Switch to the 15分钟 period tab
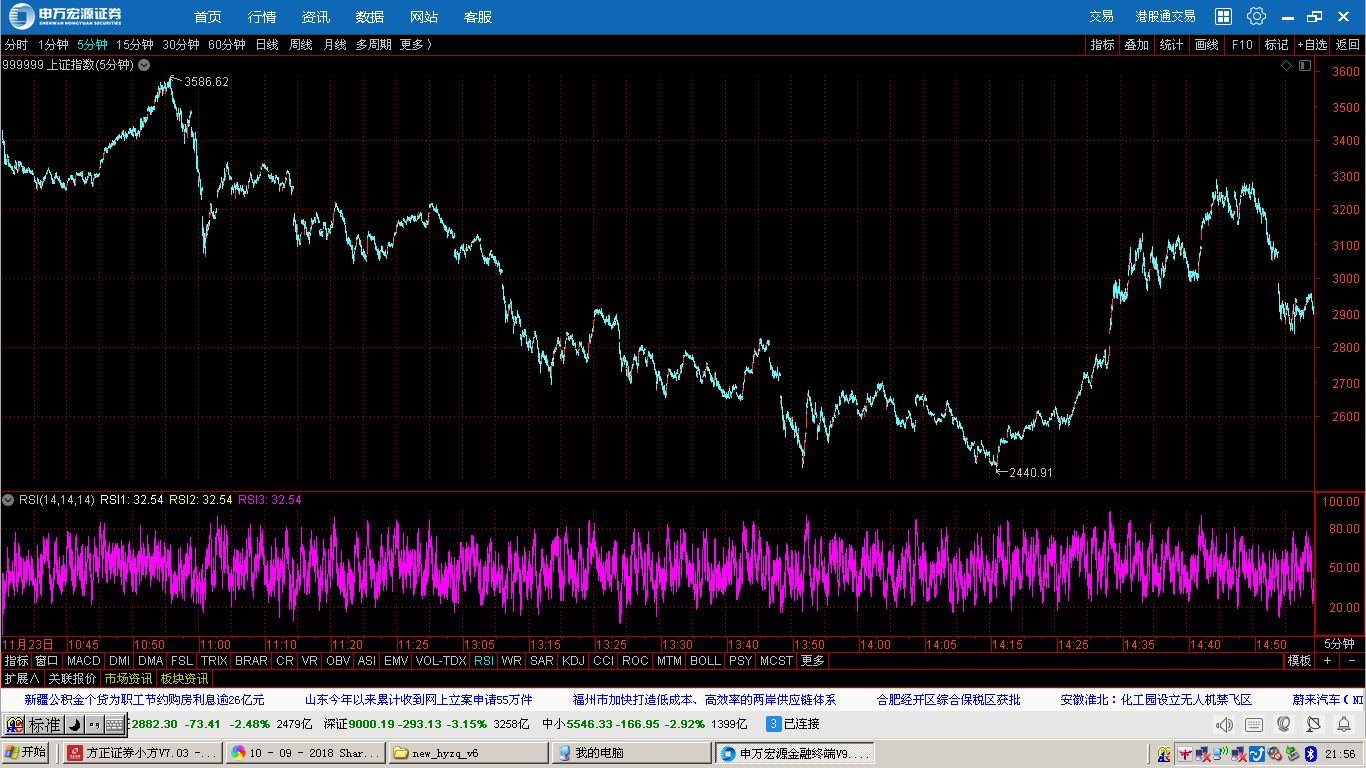 (x=135, y=45)
